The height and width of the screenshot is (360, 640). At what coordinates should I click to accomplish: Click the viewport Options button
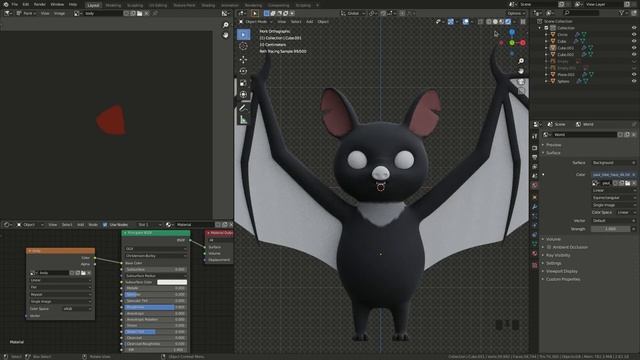(x=516, y=13)
